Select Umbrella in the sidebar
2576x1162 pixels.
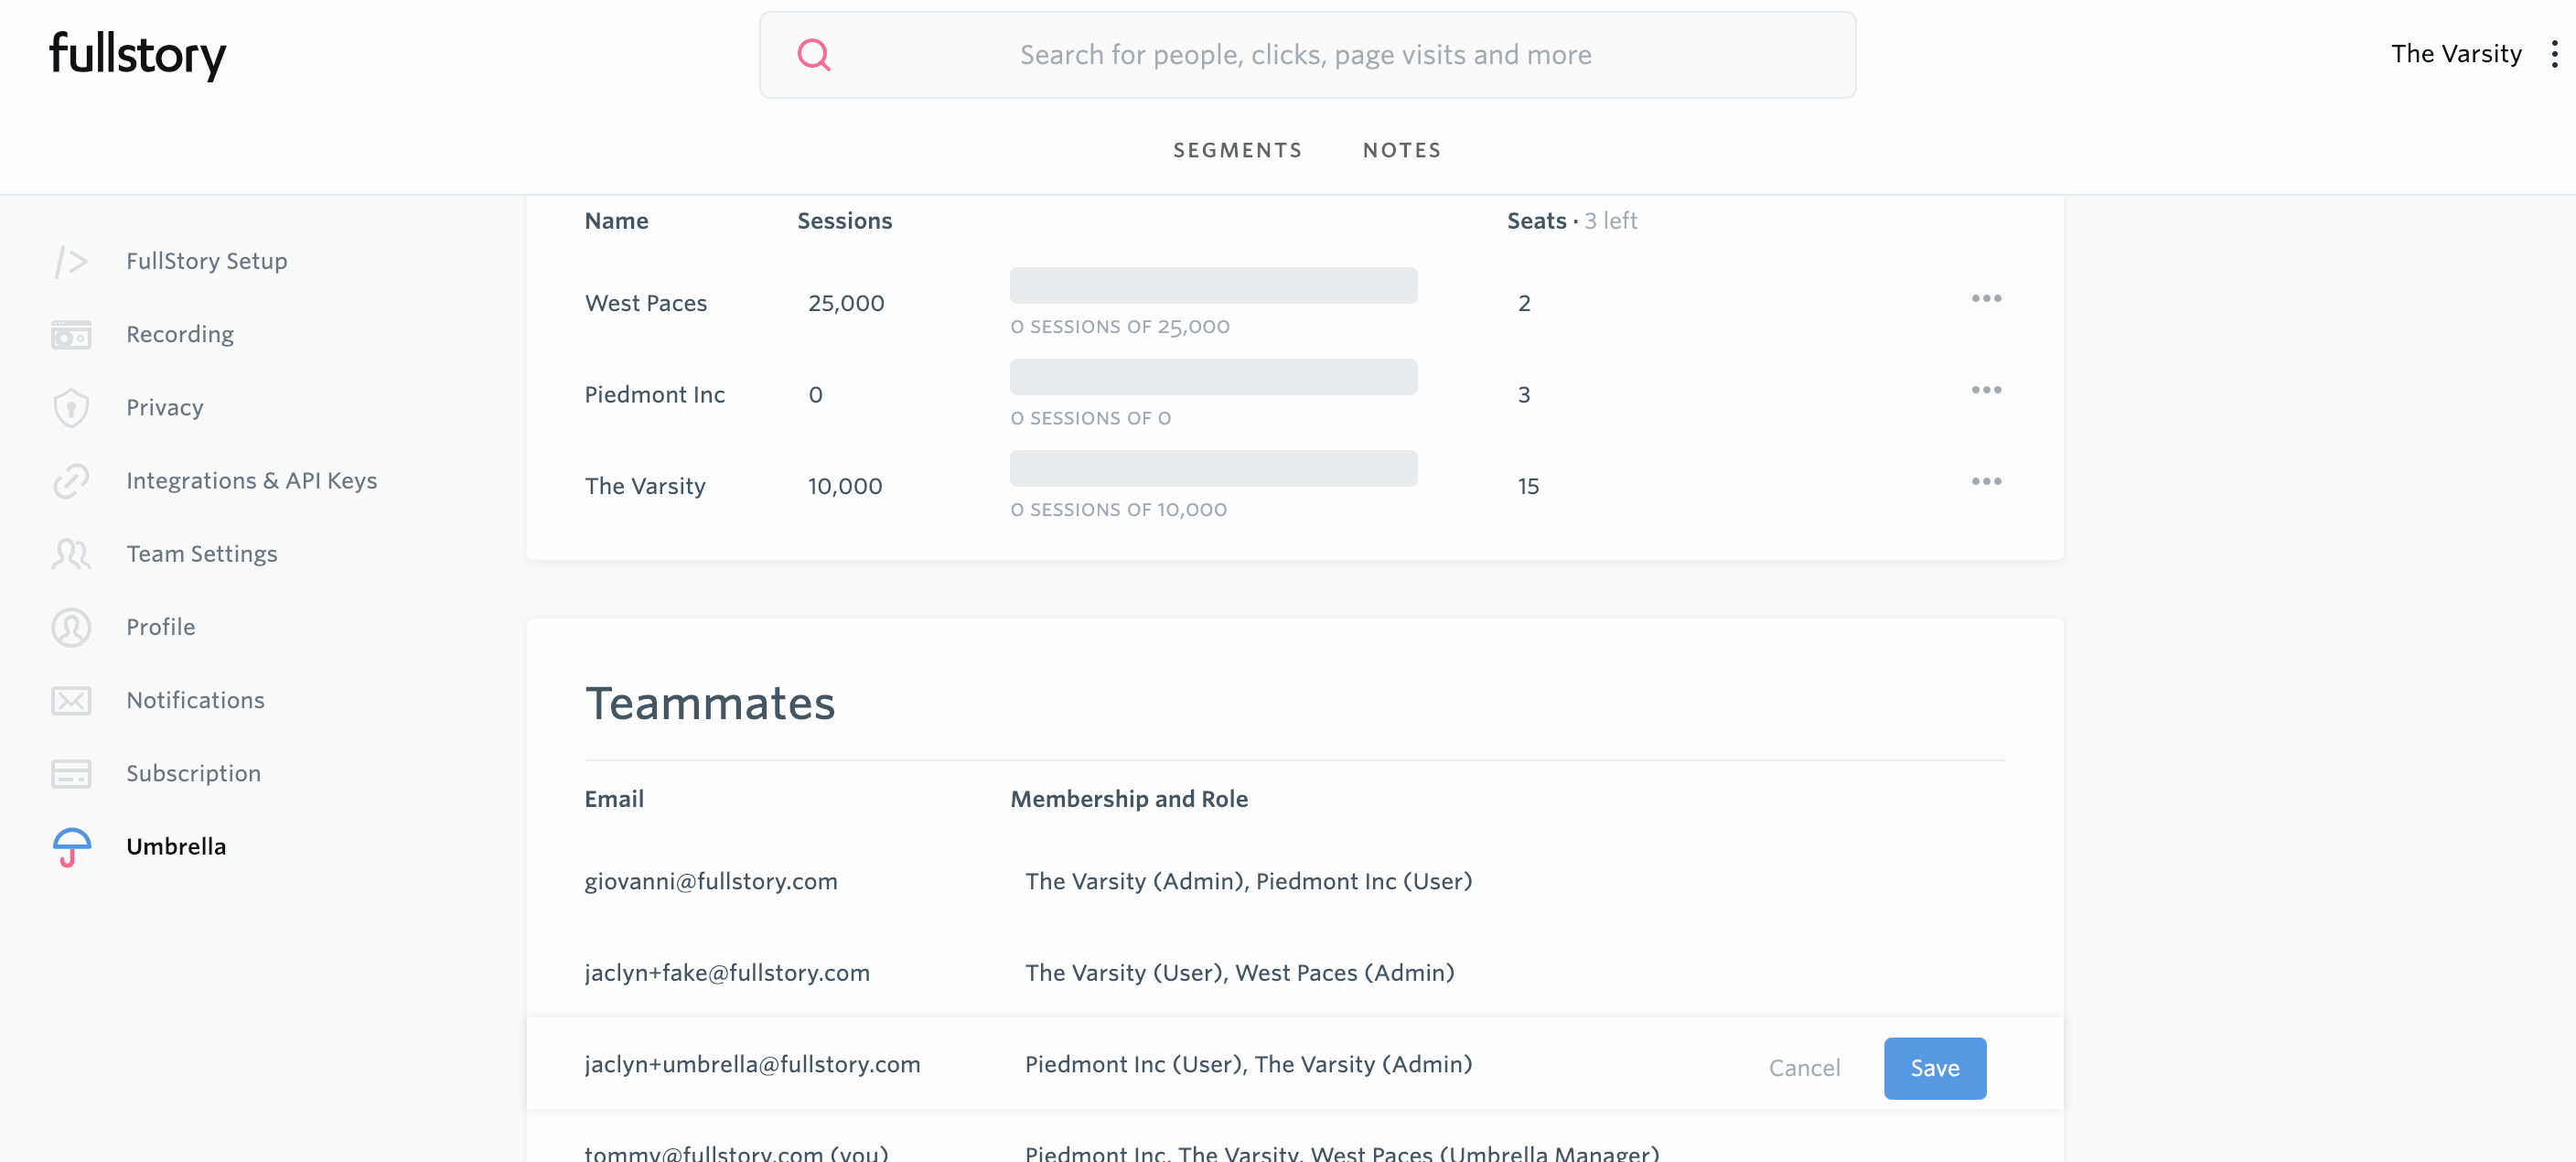[x=176, y=846]
